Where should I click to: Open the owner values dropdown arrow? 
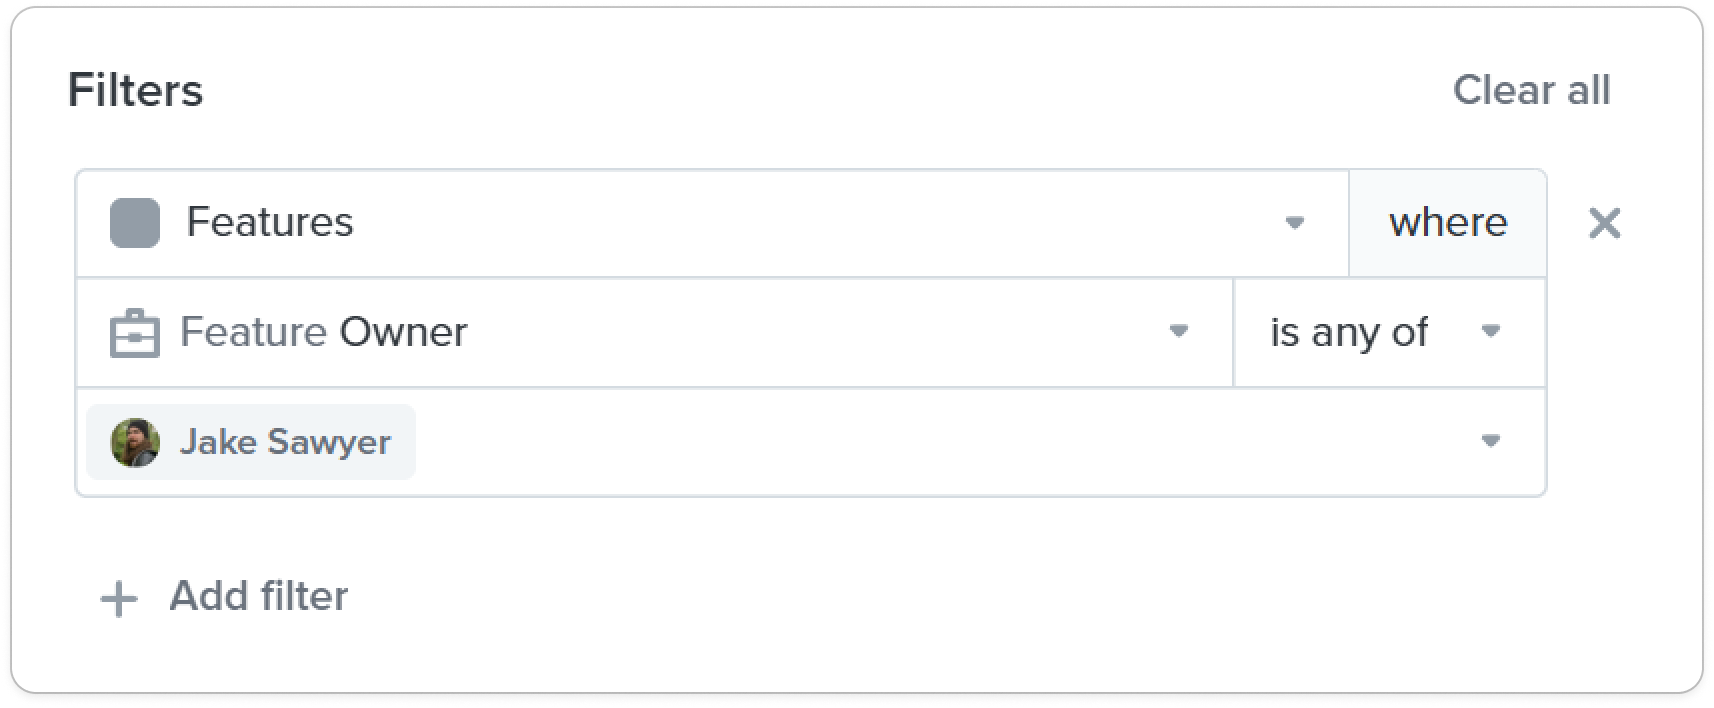[x=1490, y=441]
